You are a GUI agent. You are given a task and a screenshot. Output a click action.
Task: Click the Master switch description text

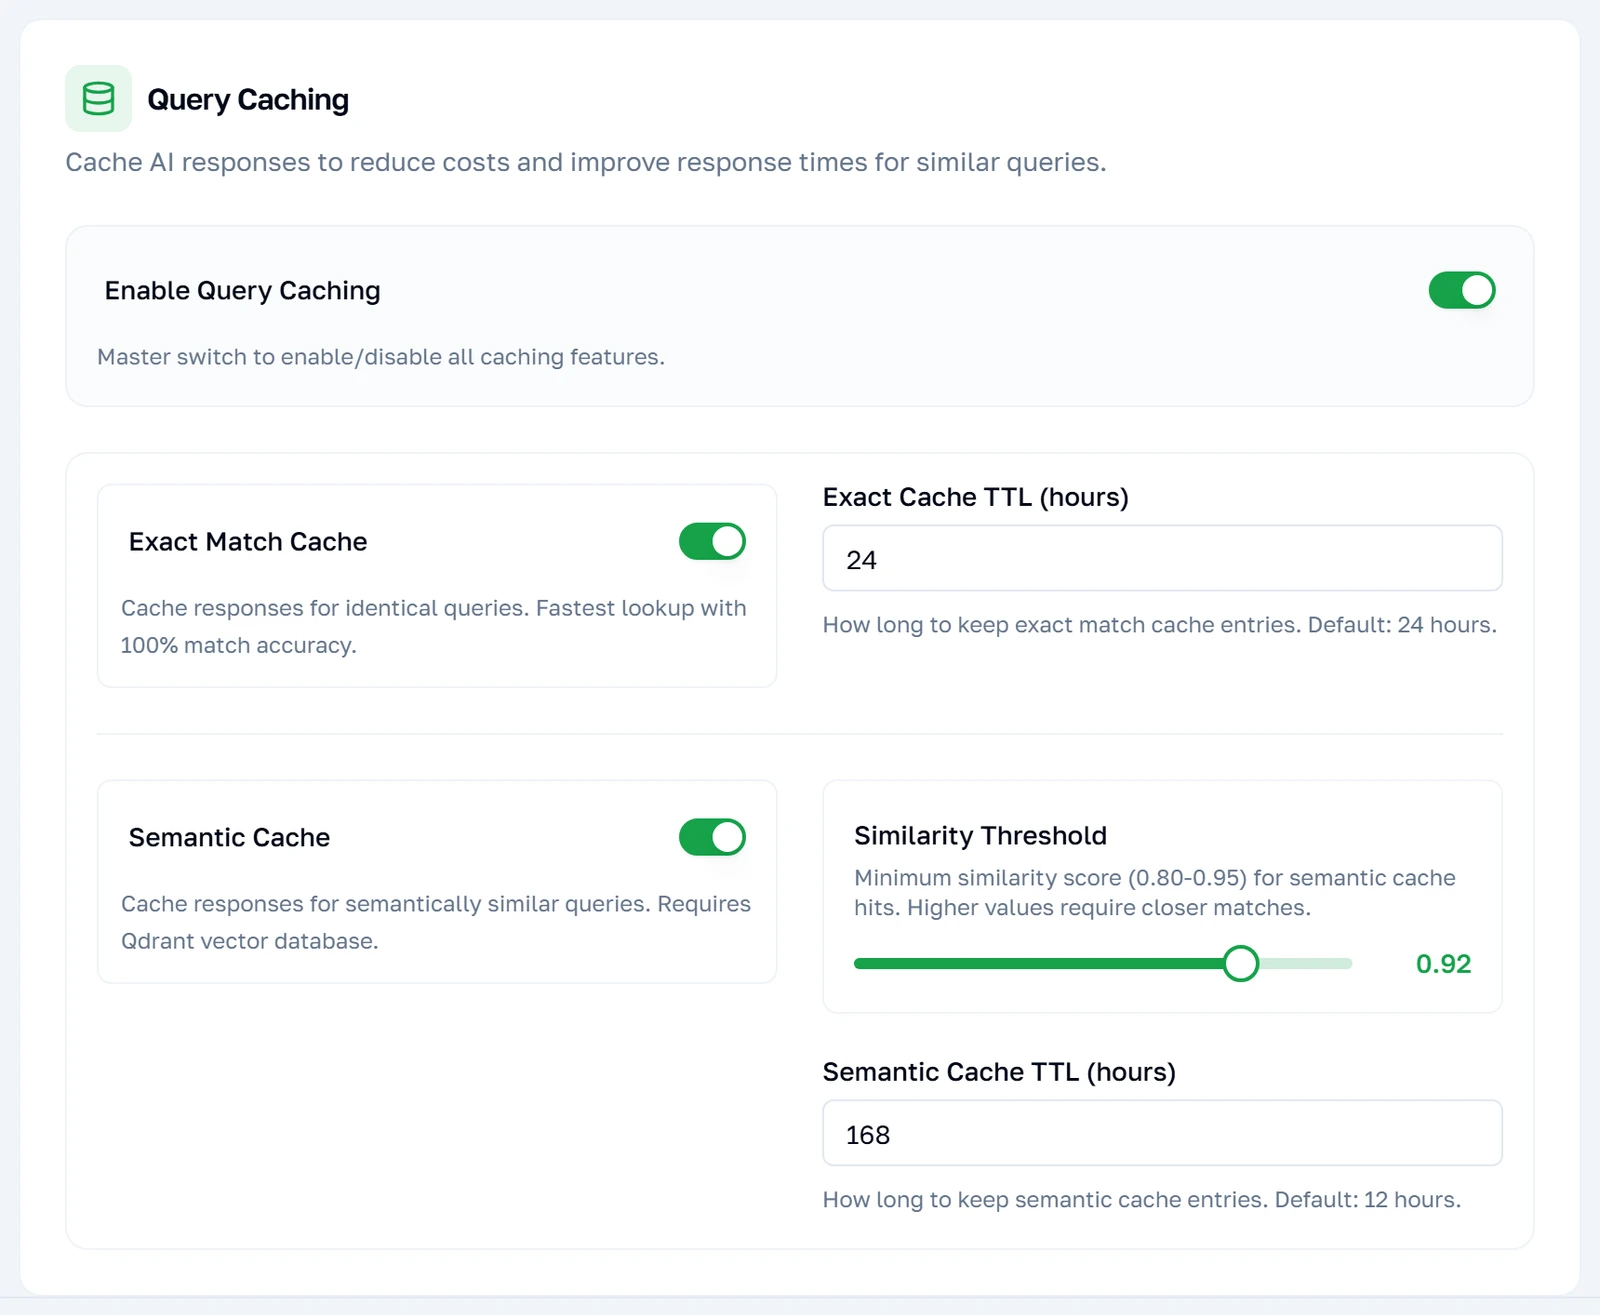tap(381, 357)
